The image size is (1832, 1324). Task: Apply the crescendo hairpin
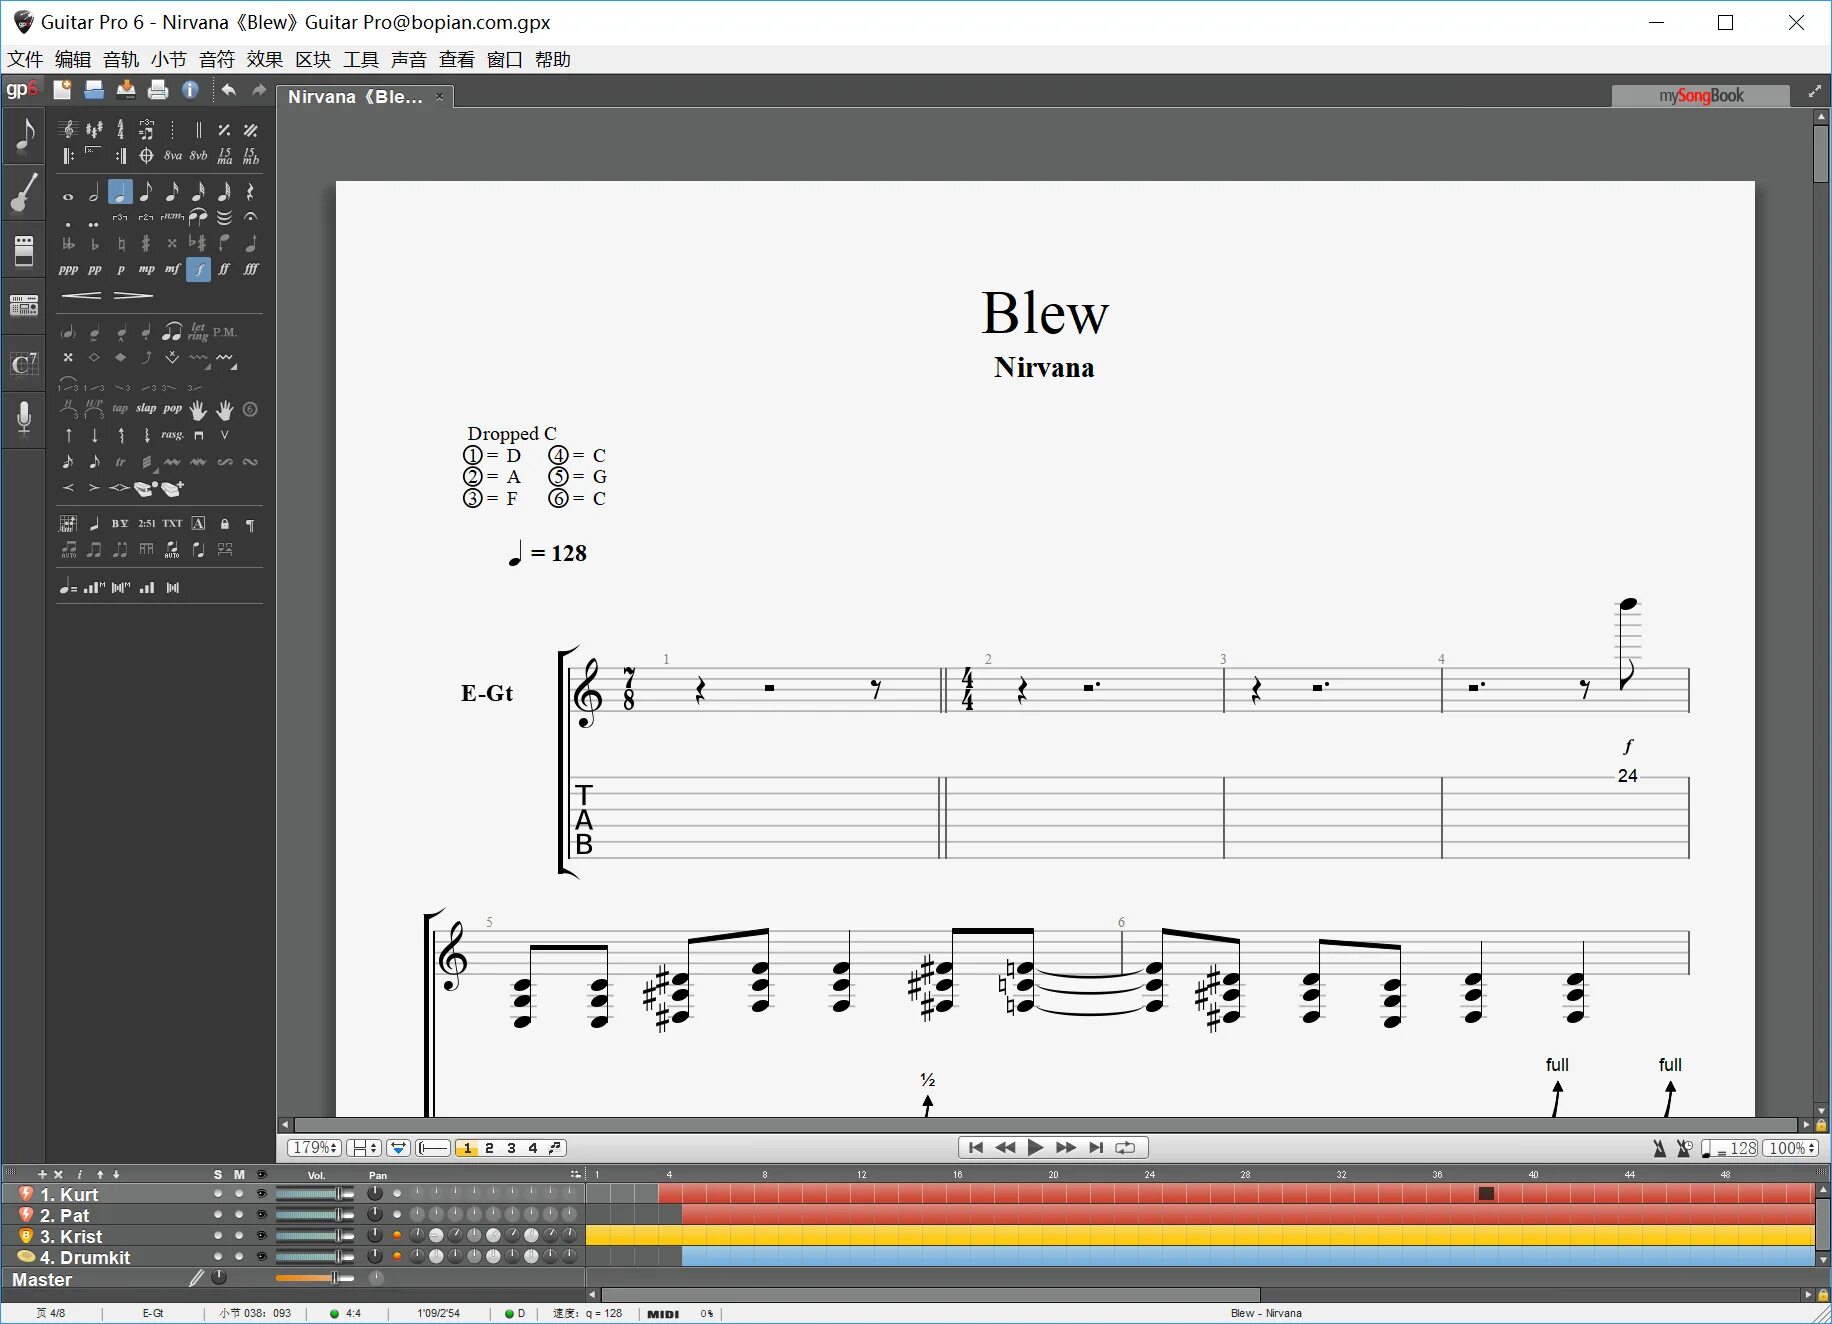click(82, 295)
